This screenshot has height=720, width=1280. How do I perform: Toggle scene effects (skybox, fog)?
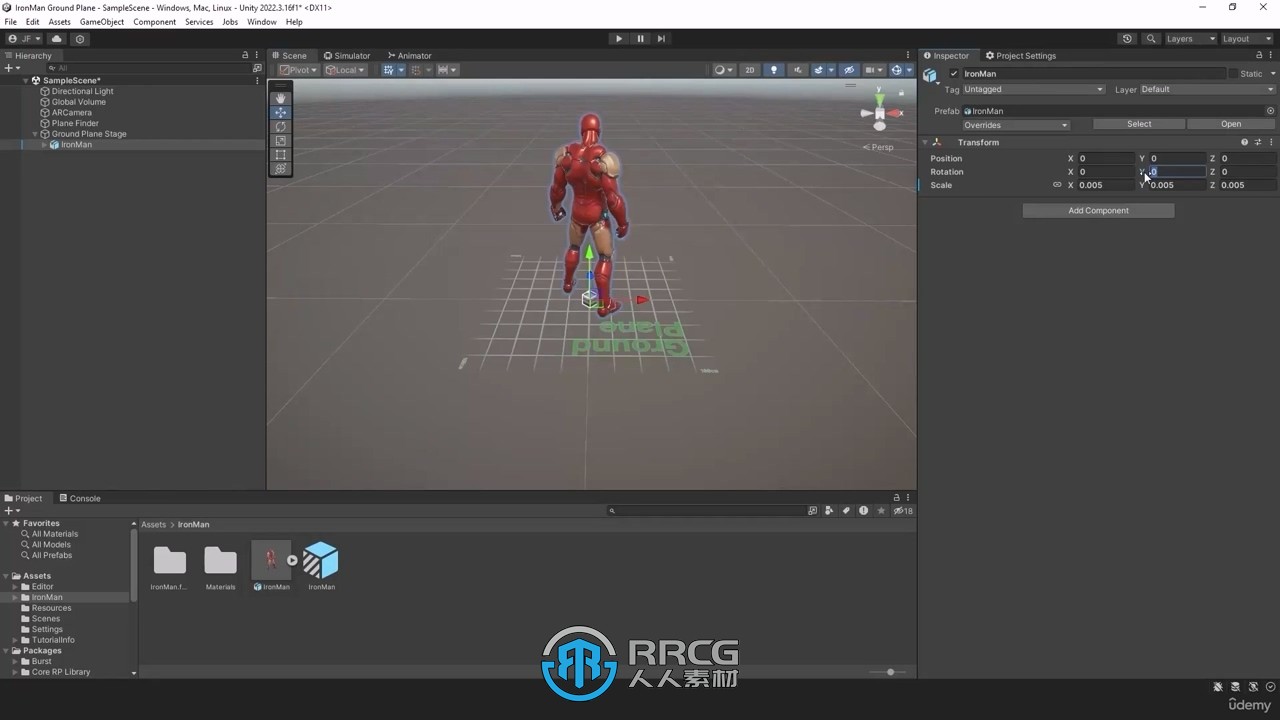821,70
